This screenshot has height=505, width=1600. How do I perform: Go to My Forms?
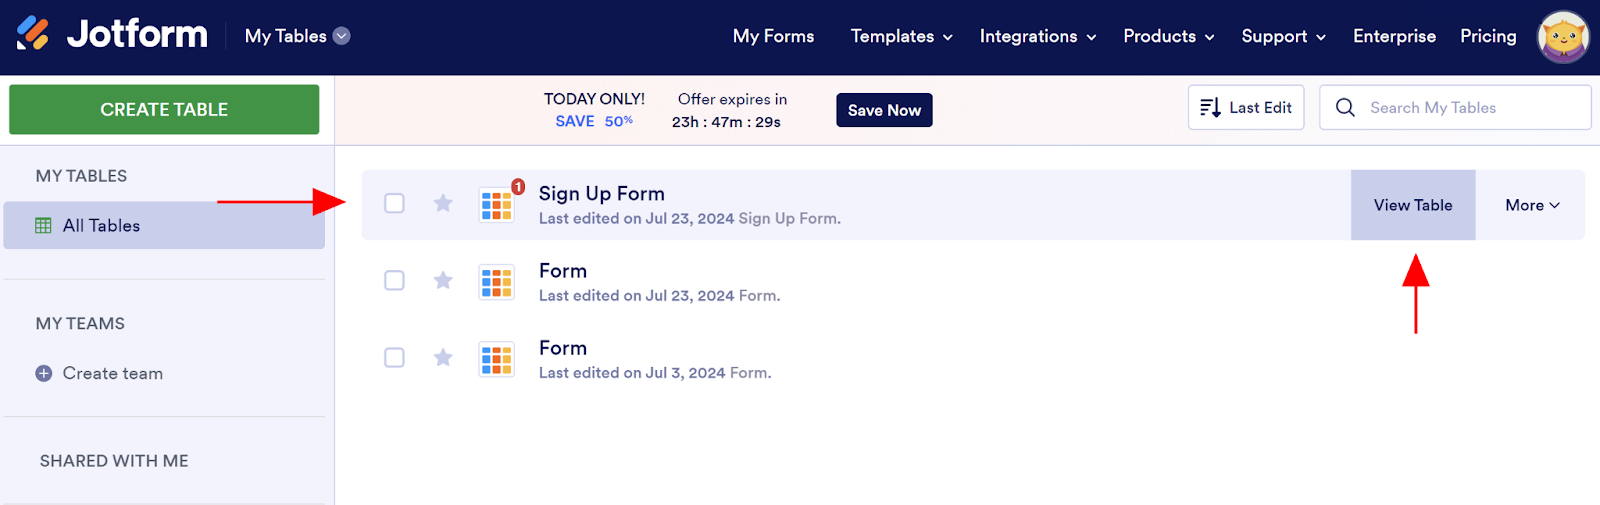coord(773,36)
